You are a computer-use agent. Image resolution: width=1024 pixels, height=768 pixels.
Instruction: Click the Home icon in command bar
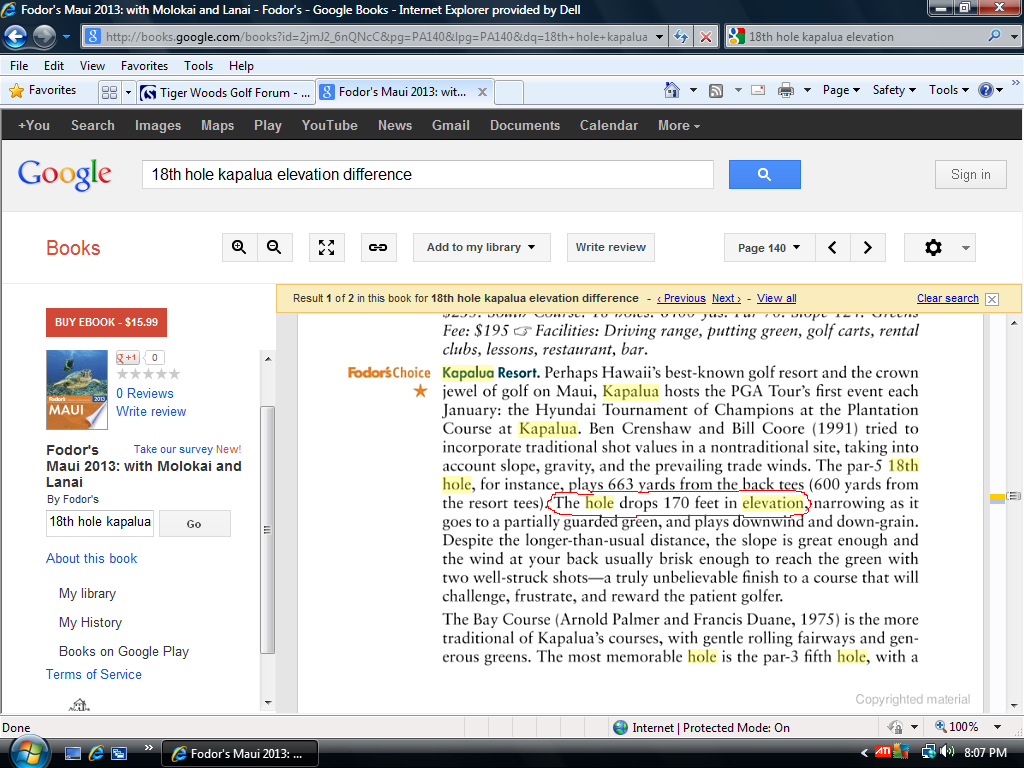click(671, 90)
